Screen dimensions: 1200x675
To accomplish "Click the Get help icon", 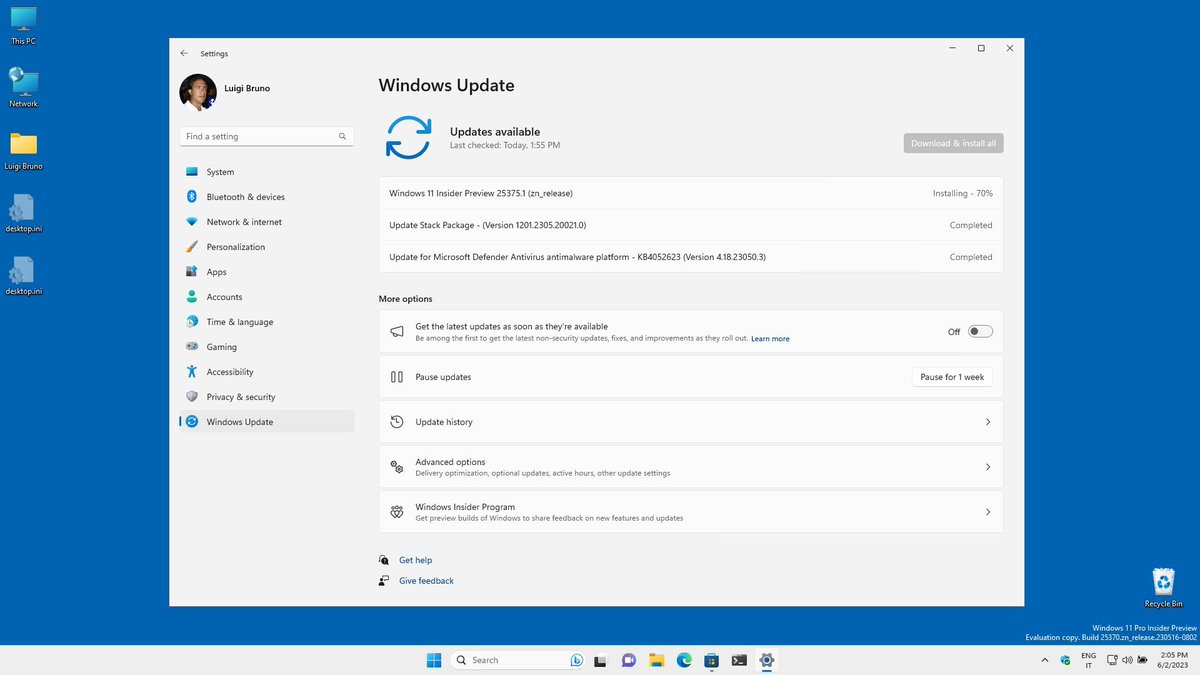I will tap(384, 560).
